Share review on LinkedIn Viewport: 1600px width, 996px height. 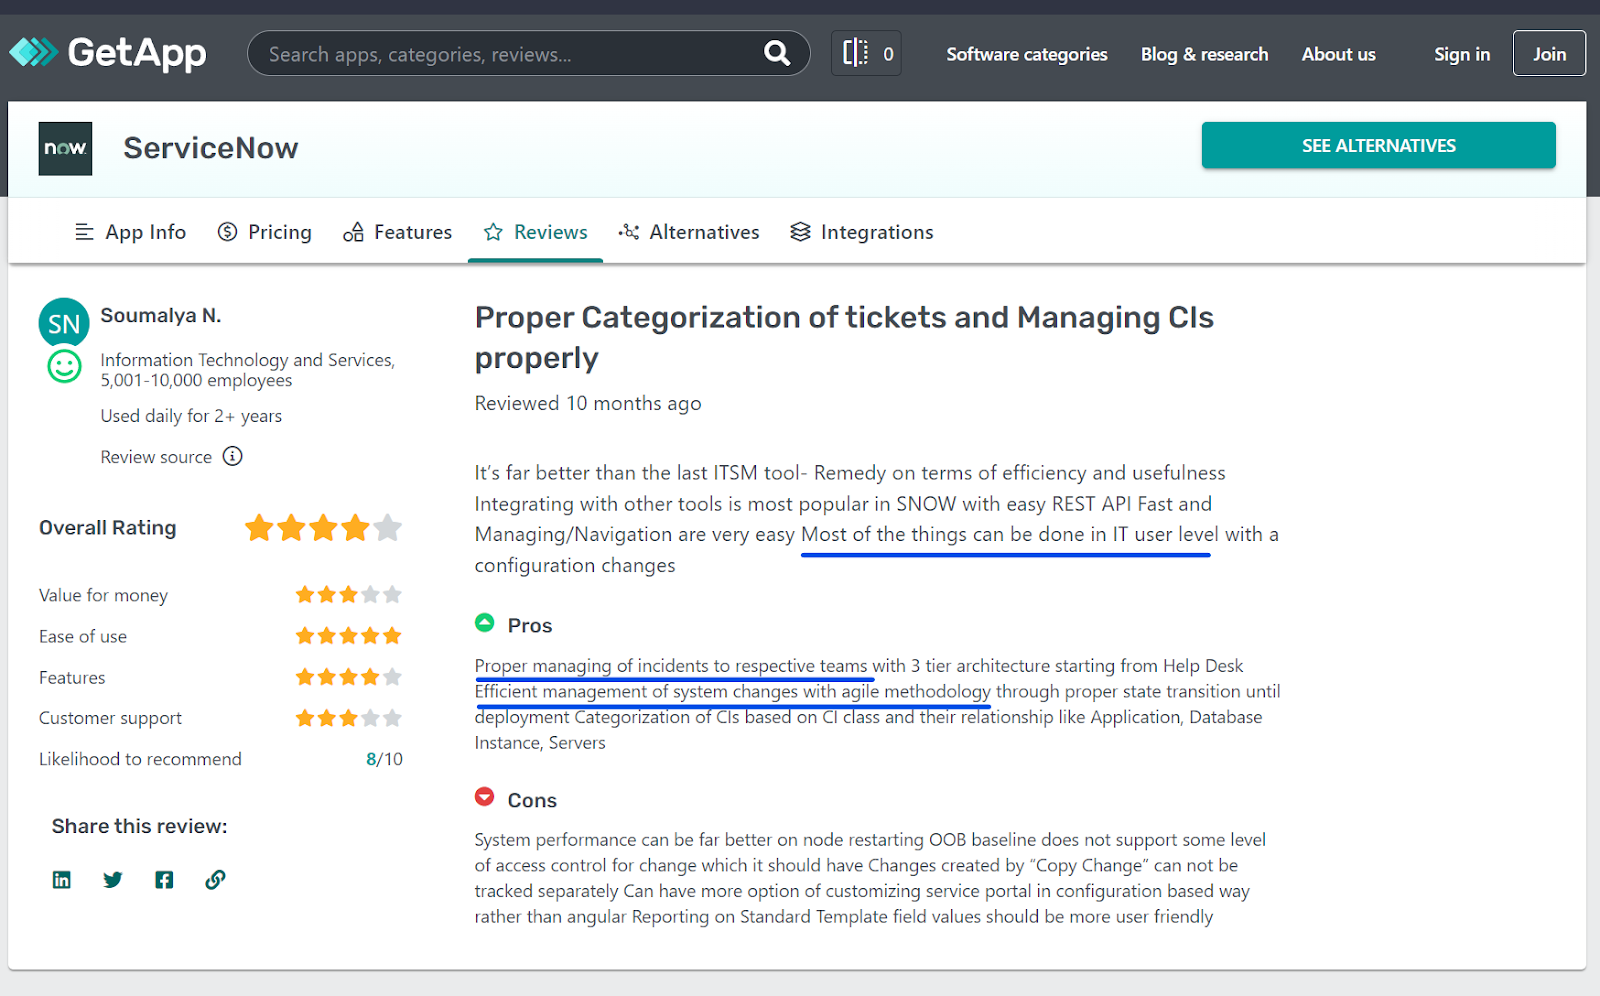click(62, 880)
